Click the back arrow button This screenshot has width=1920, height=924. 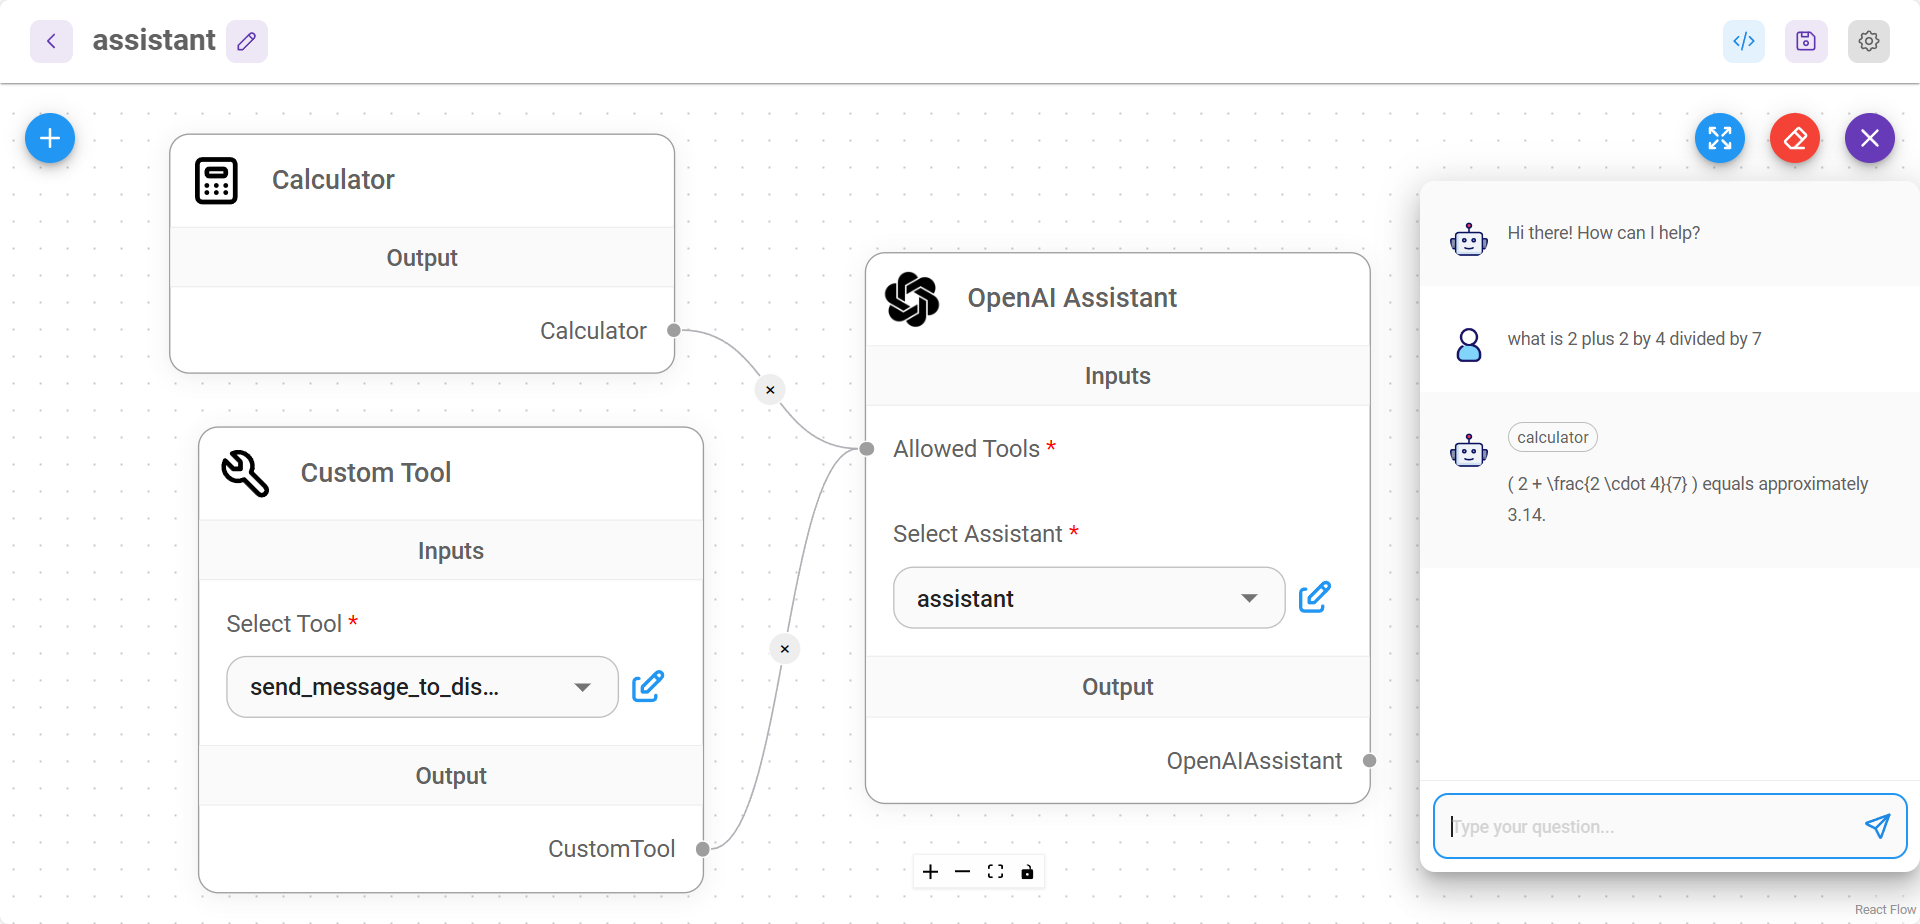pyautogui.click(x=51, y=41)
